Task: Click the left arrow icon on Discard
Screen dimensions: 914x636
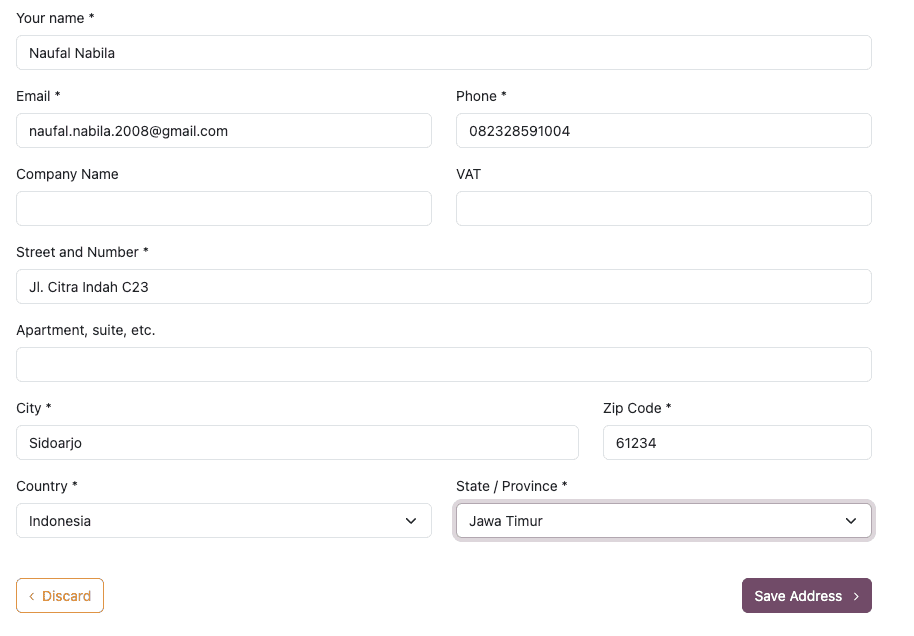Action: [x=31, y=596]
